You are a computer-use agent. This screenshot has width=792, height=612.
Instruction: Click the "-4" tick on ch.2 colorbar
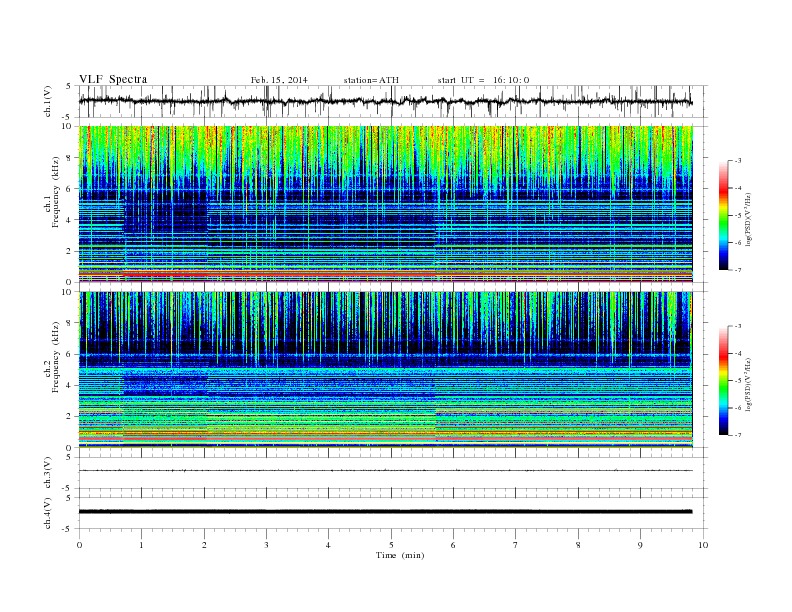tap(738, 353)
